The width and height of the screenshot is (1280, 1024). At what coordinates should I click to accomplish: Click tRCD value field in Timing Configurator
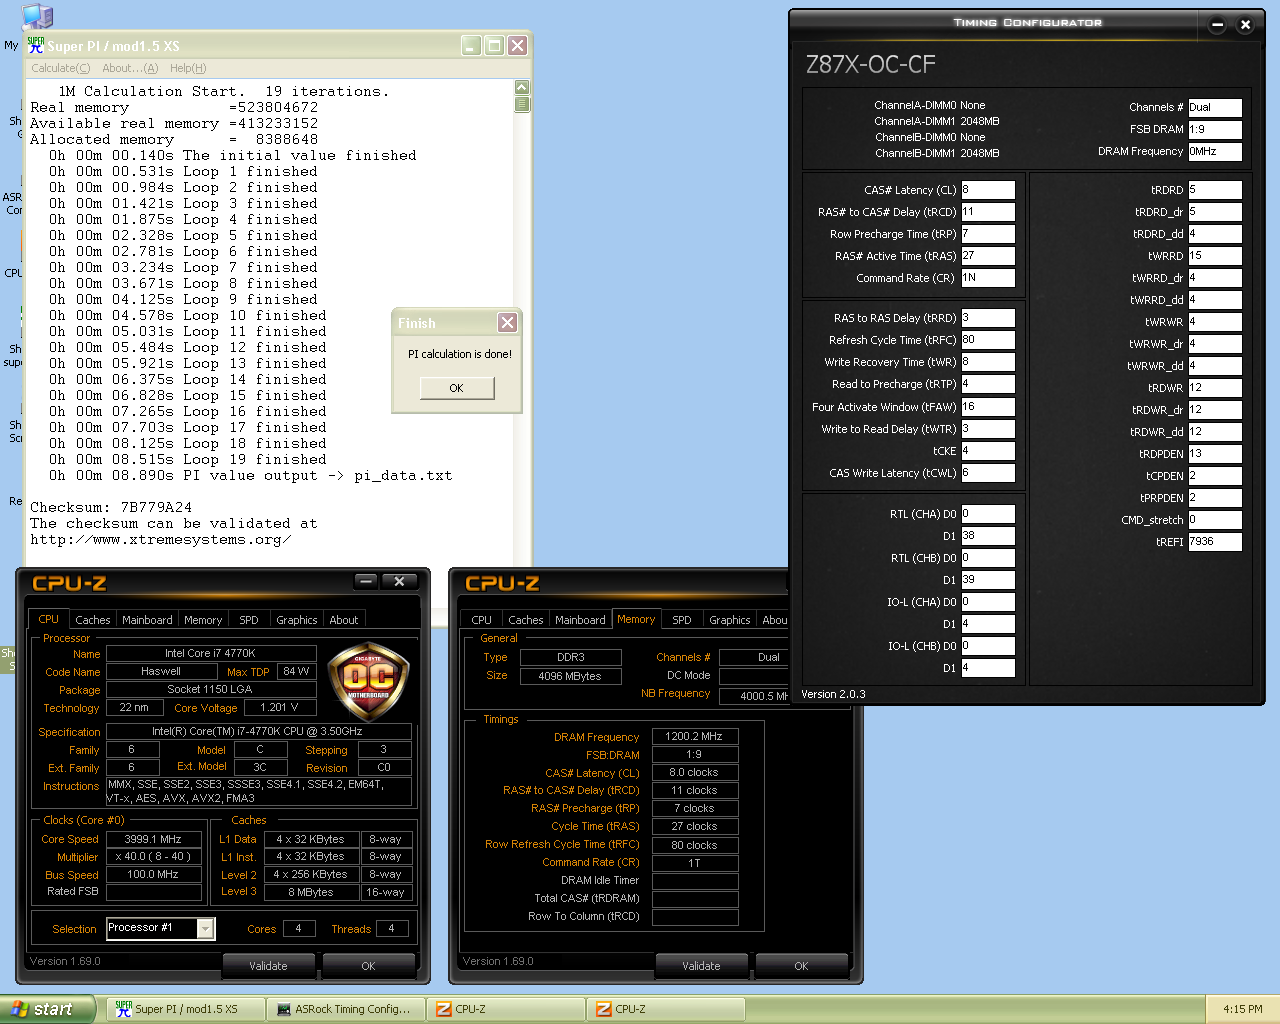[x=988, y=212]
